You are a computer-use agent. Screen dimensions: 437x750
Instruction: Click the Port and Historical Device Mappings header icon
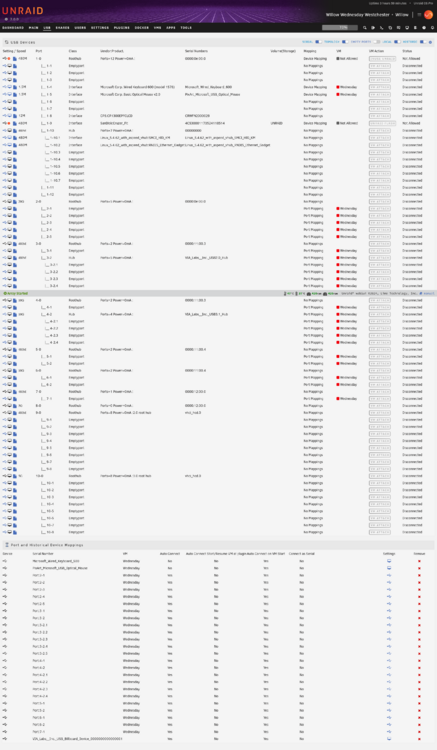[x=6, y=545]
